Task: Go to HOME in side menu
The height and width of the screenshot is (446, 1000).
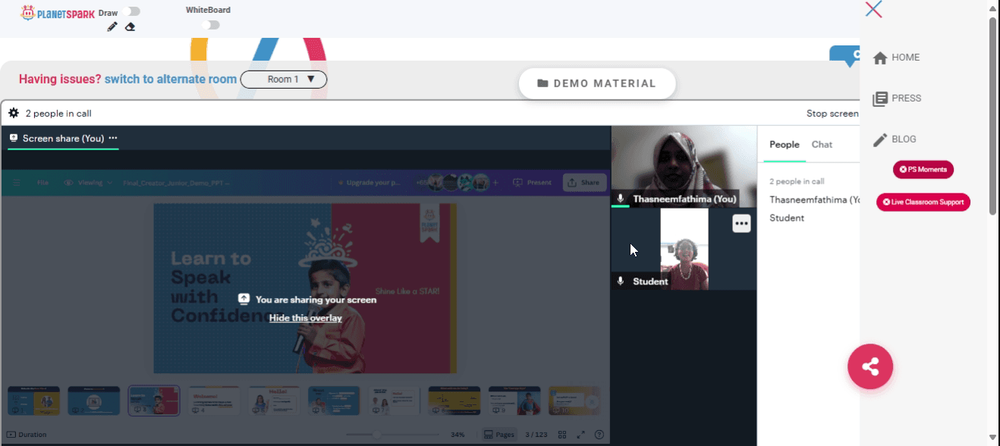Action: pos(896,57)
